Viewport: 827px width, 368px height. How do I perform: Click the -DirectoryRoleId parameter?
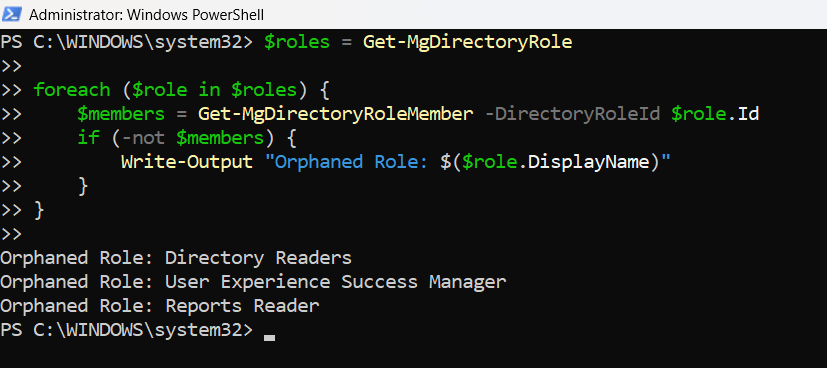pyautogui.click(x=572, y=113)
